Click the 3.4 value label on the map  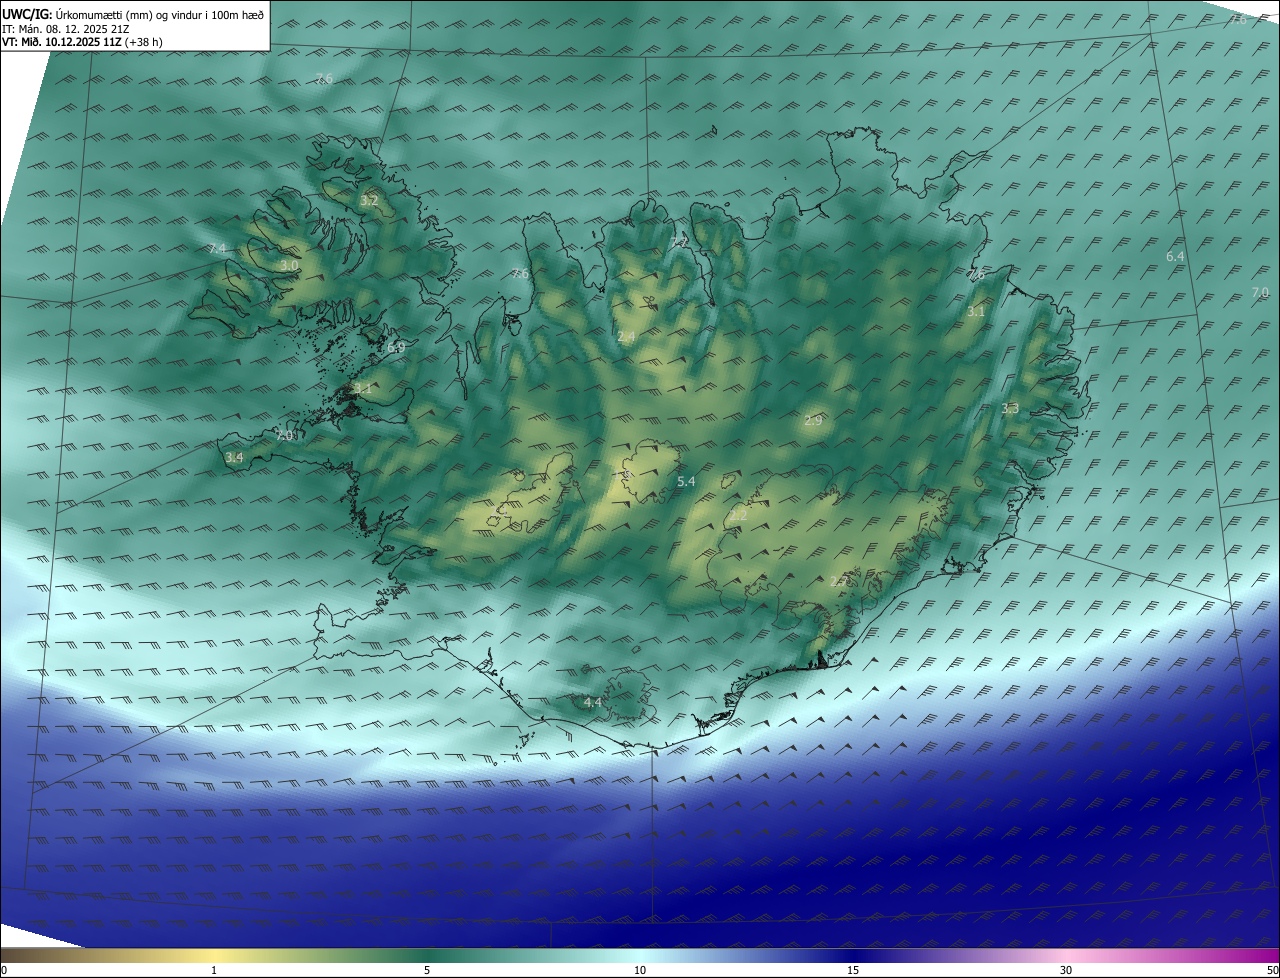(234, 458)
